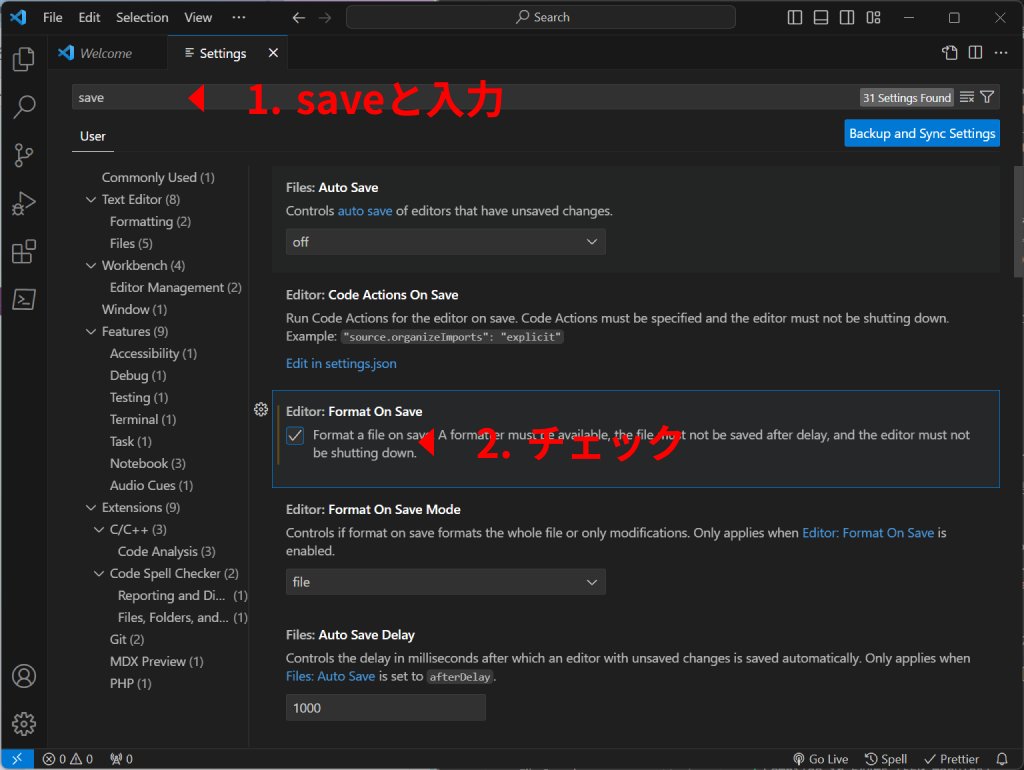
Task: Collapse the Features tree section
Action: coord(91,331)
